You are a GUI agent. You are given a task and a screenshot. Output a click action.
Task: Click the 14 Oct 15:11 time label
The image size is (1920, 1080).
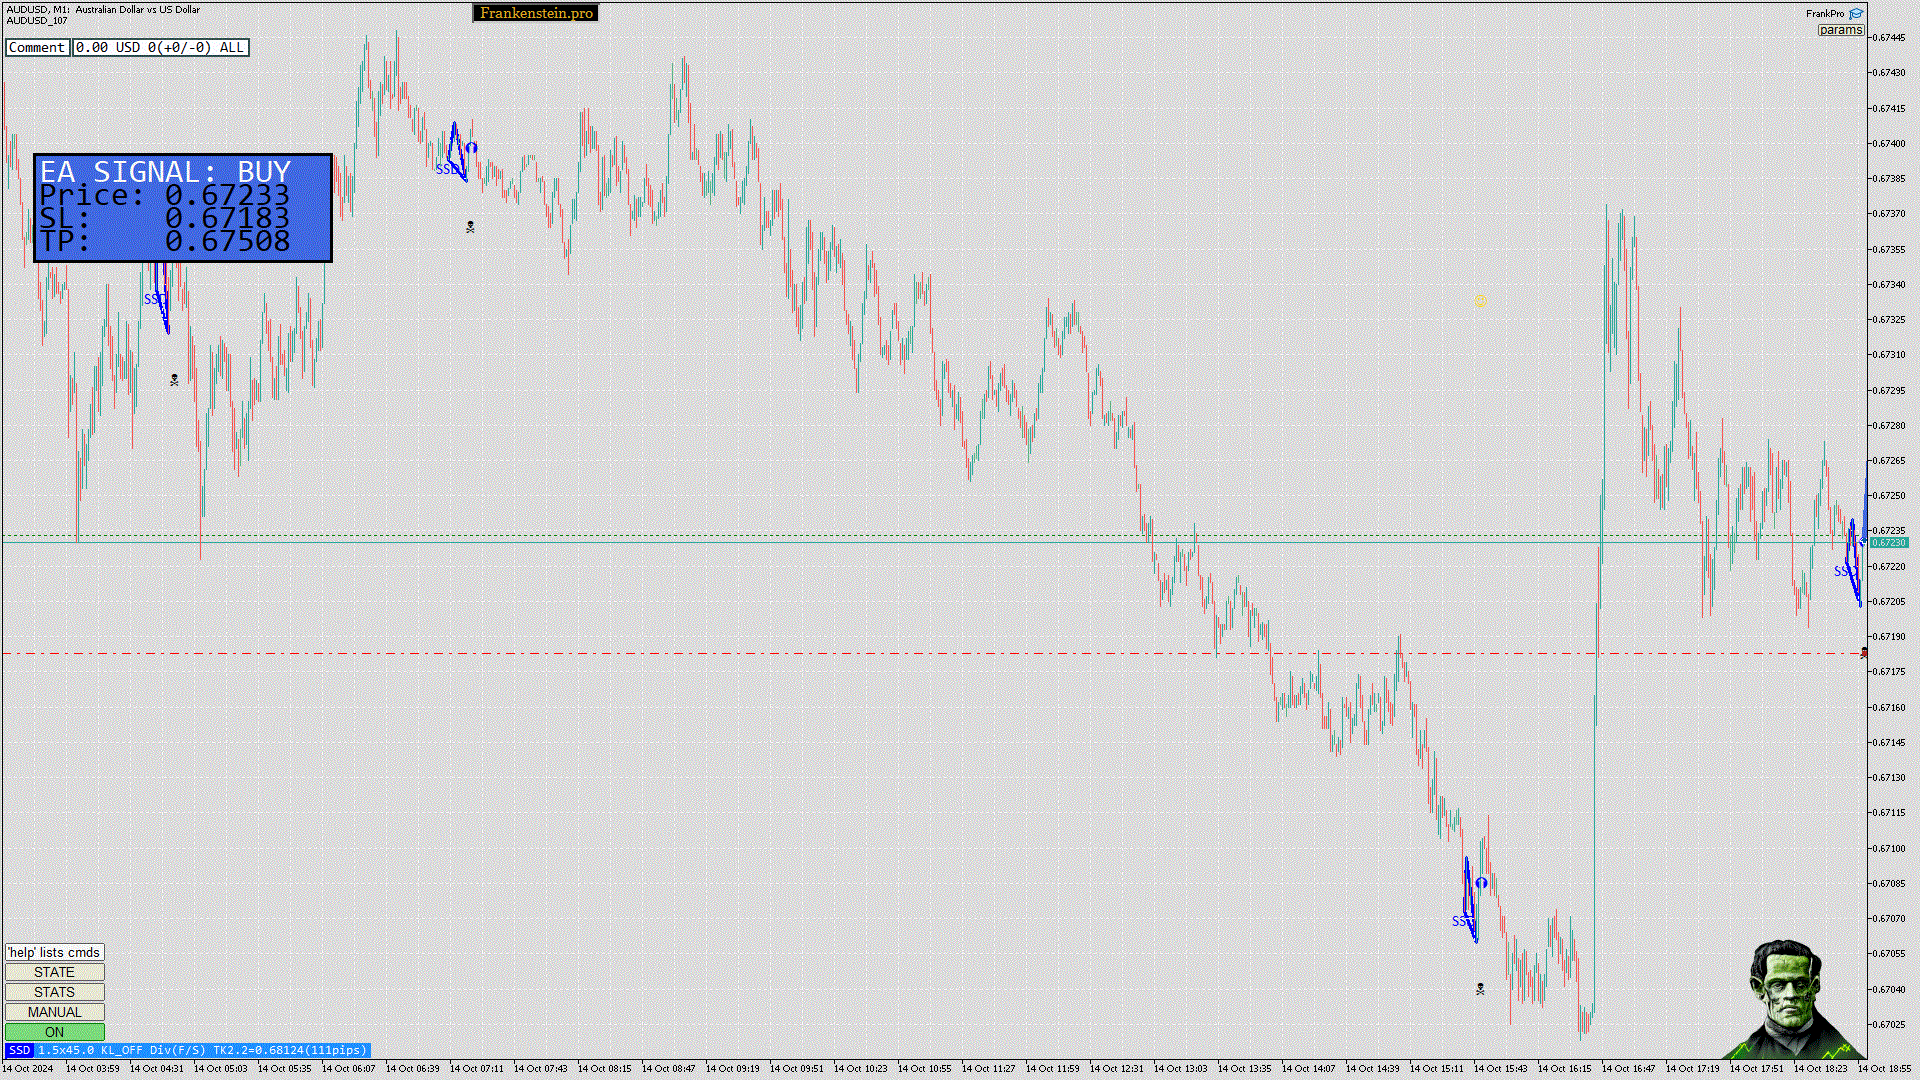click(1437, 1068)
